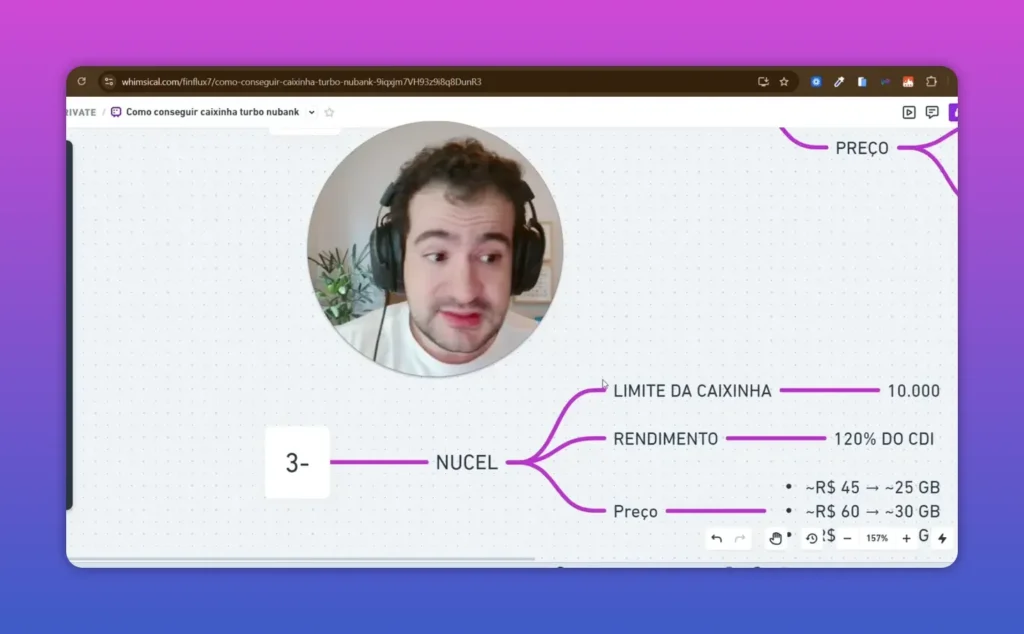Undo the last change

click(715, 537)
